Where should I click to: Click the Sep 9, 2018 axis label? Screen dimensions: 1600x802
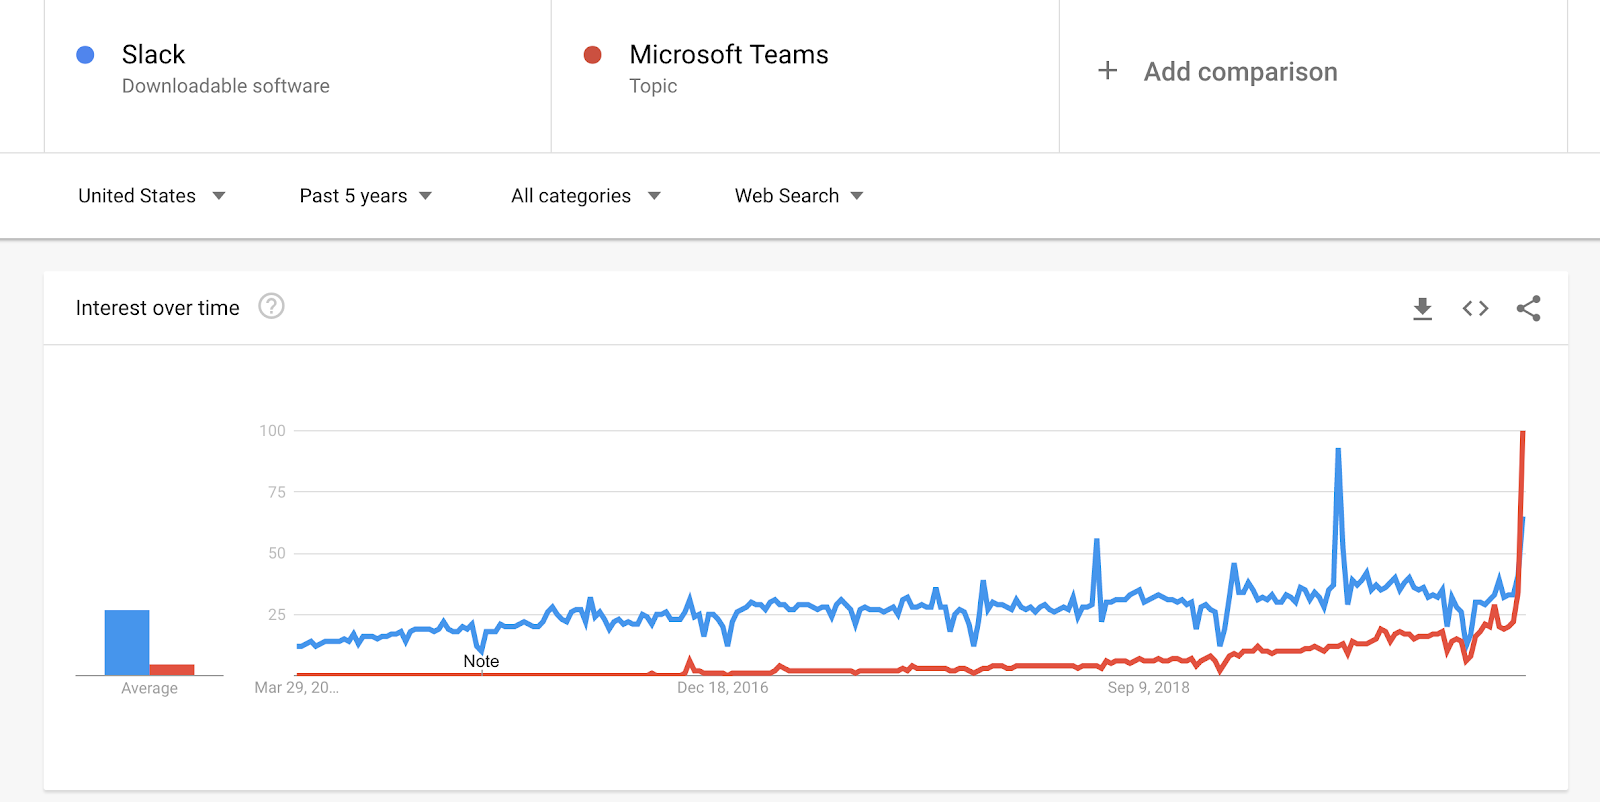1148,688
